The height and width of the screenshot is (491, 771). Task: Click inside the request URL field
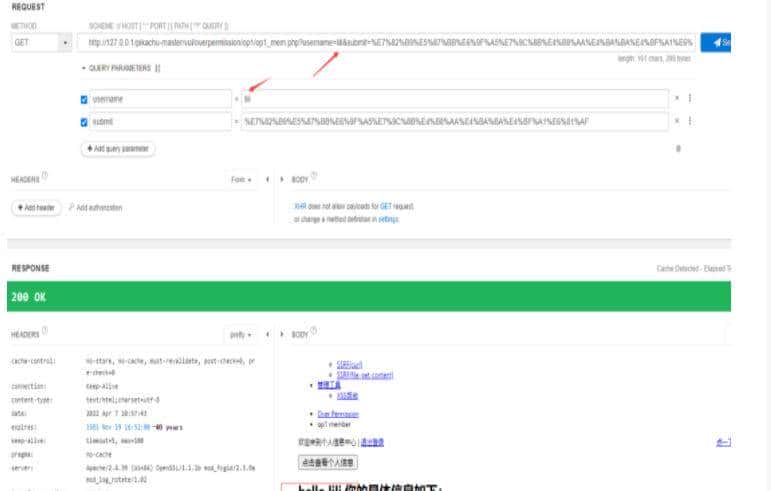[386, 43]
